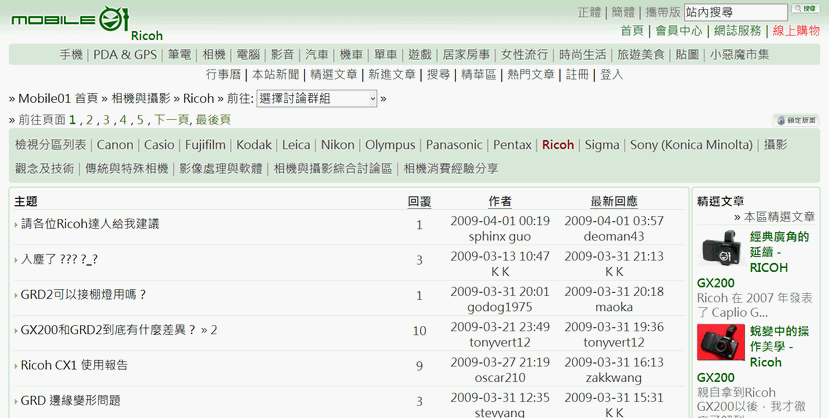
Task: Open the Leica subforum tab
Action: pos(296,145)
